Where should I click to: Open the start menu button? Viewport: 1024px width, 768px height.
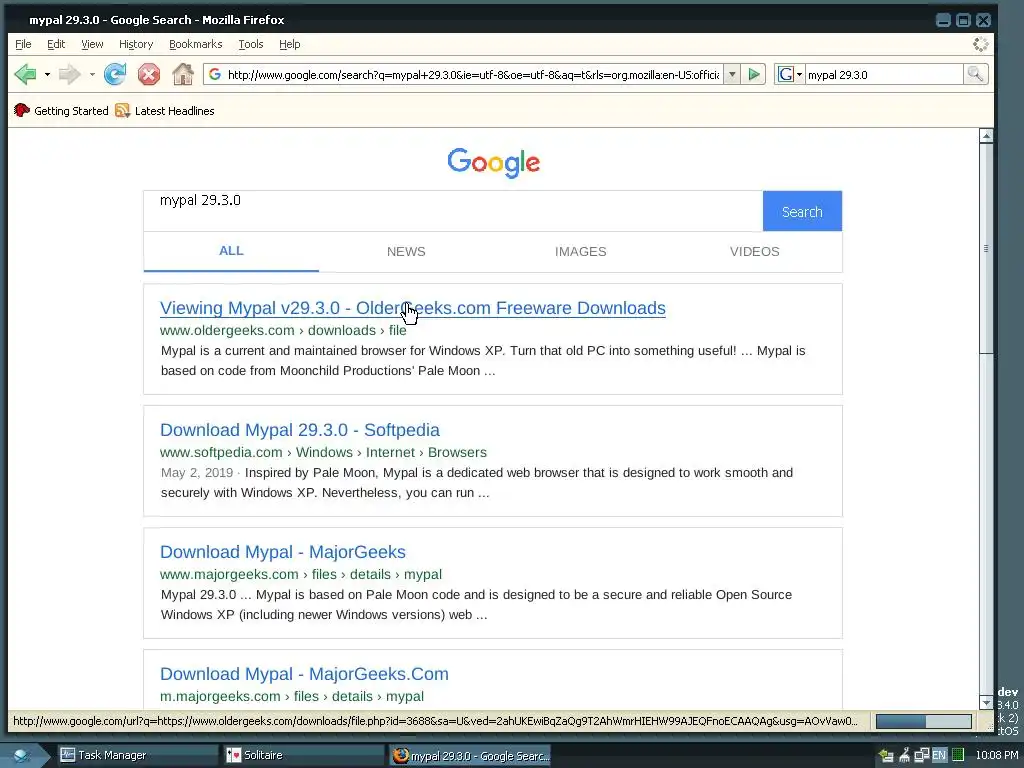[22, 755]
